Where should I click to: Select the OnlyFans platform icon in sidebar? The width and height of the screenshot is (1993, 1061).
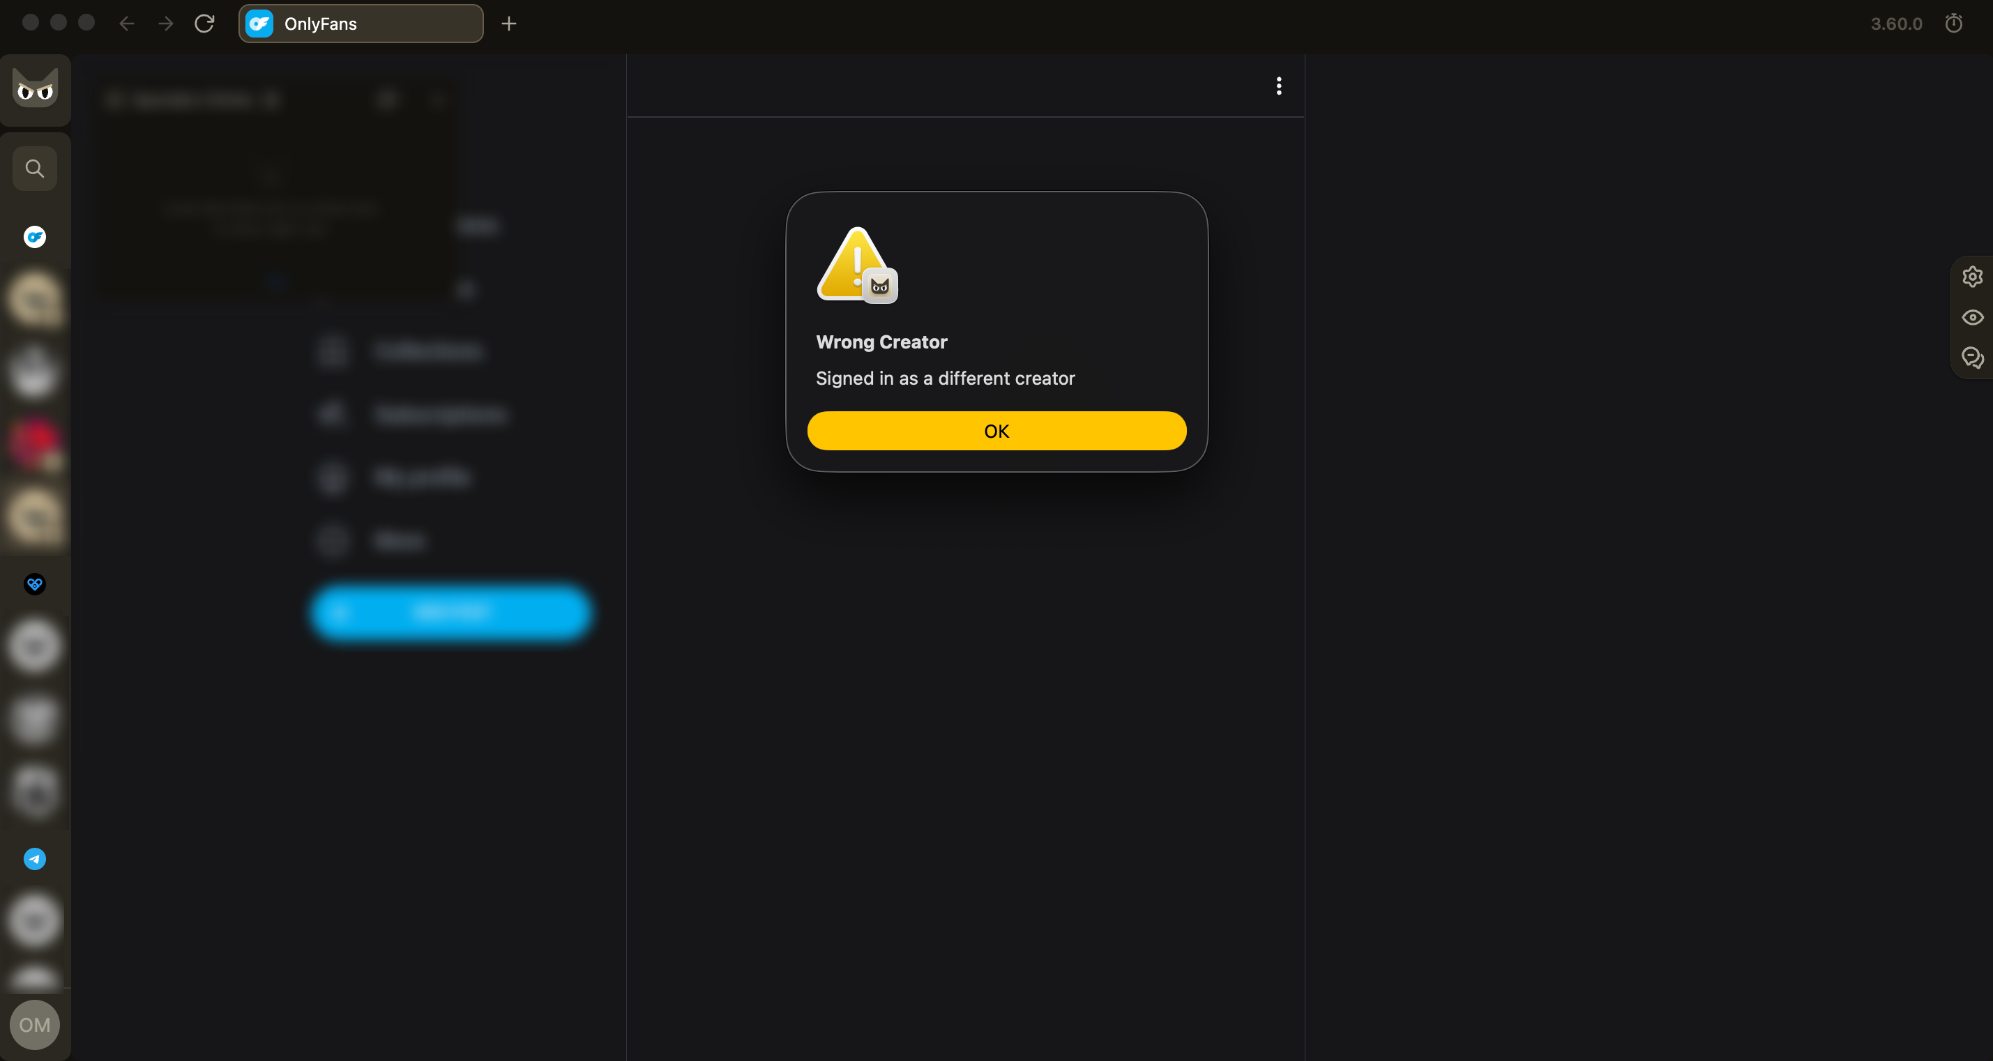pos(35,237)
